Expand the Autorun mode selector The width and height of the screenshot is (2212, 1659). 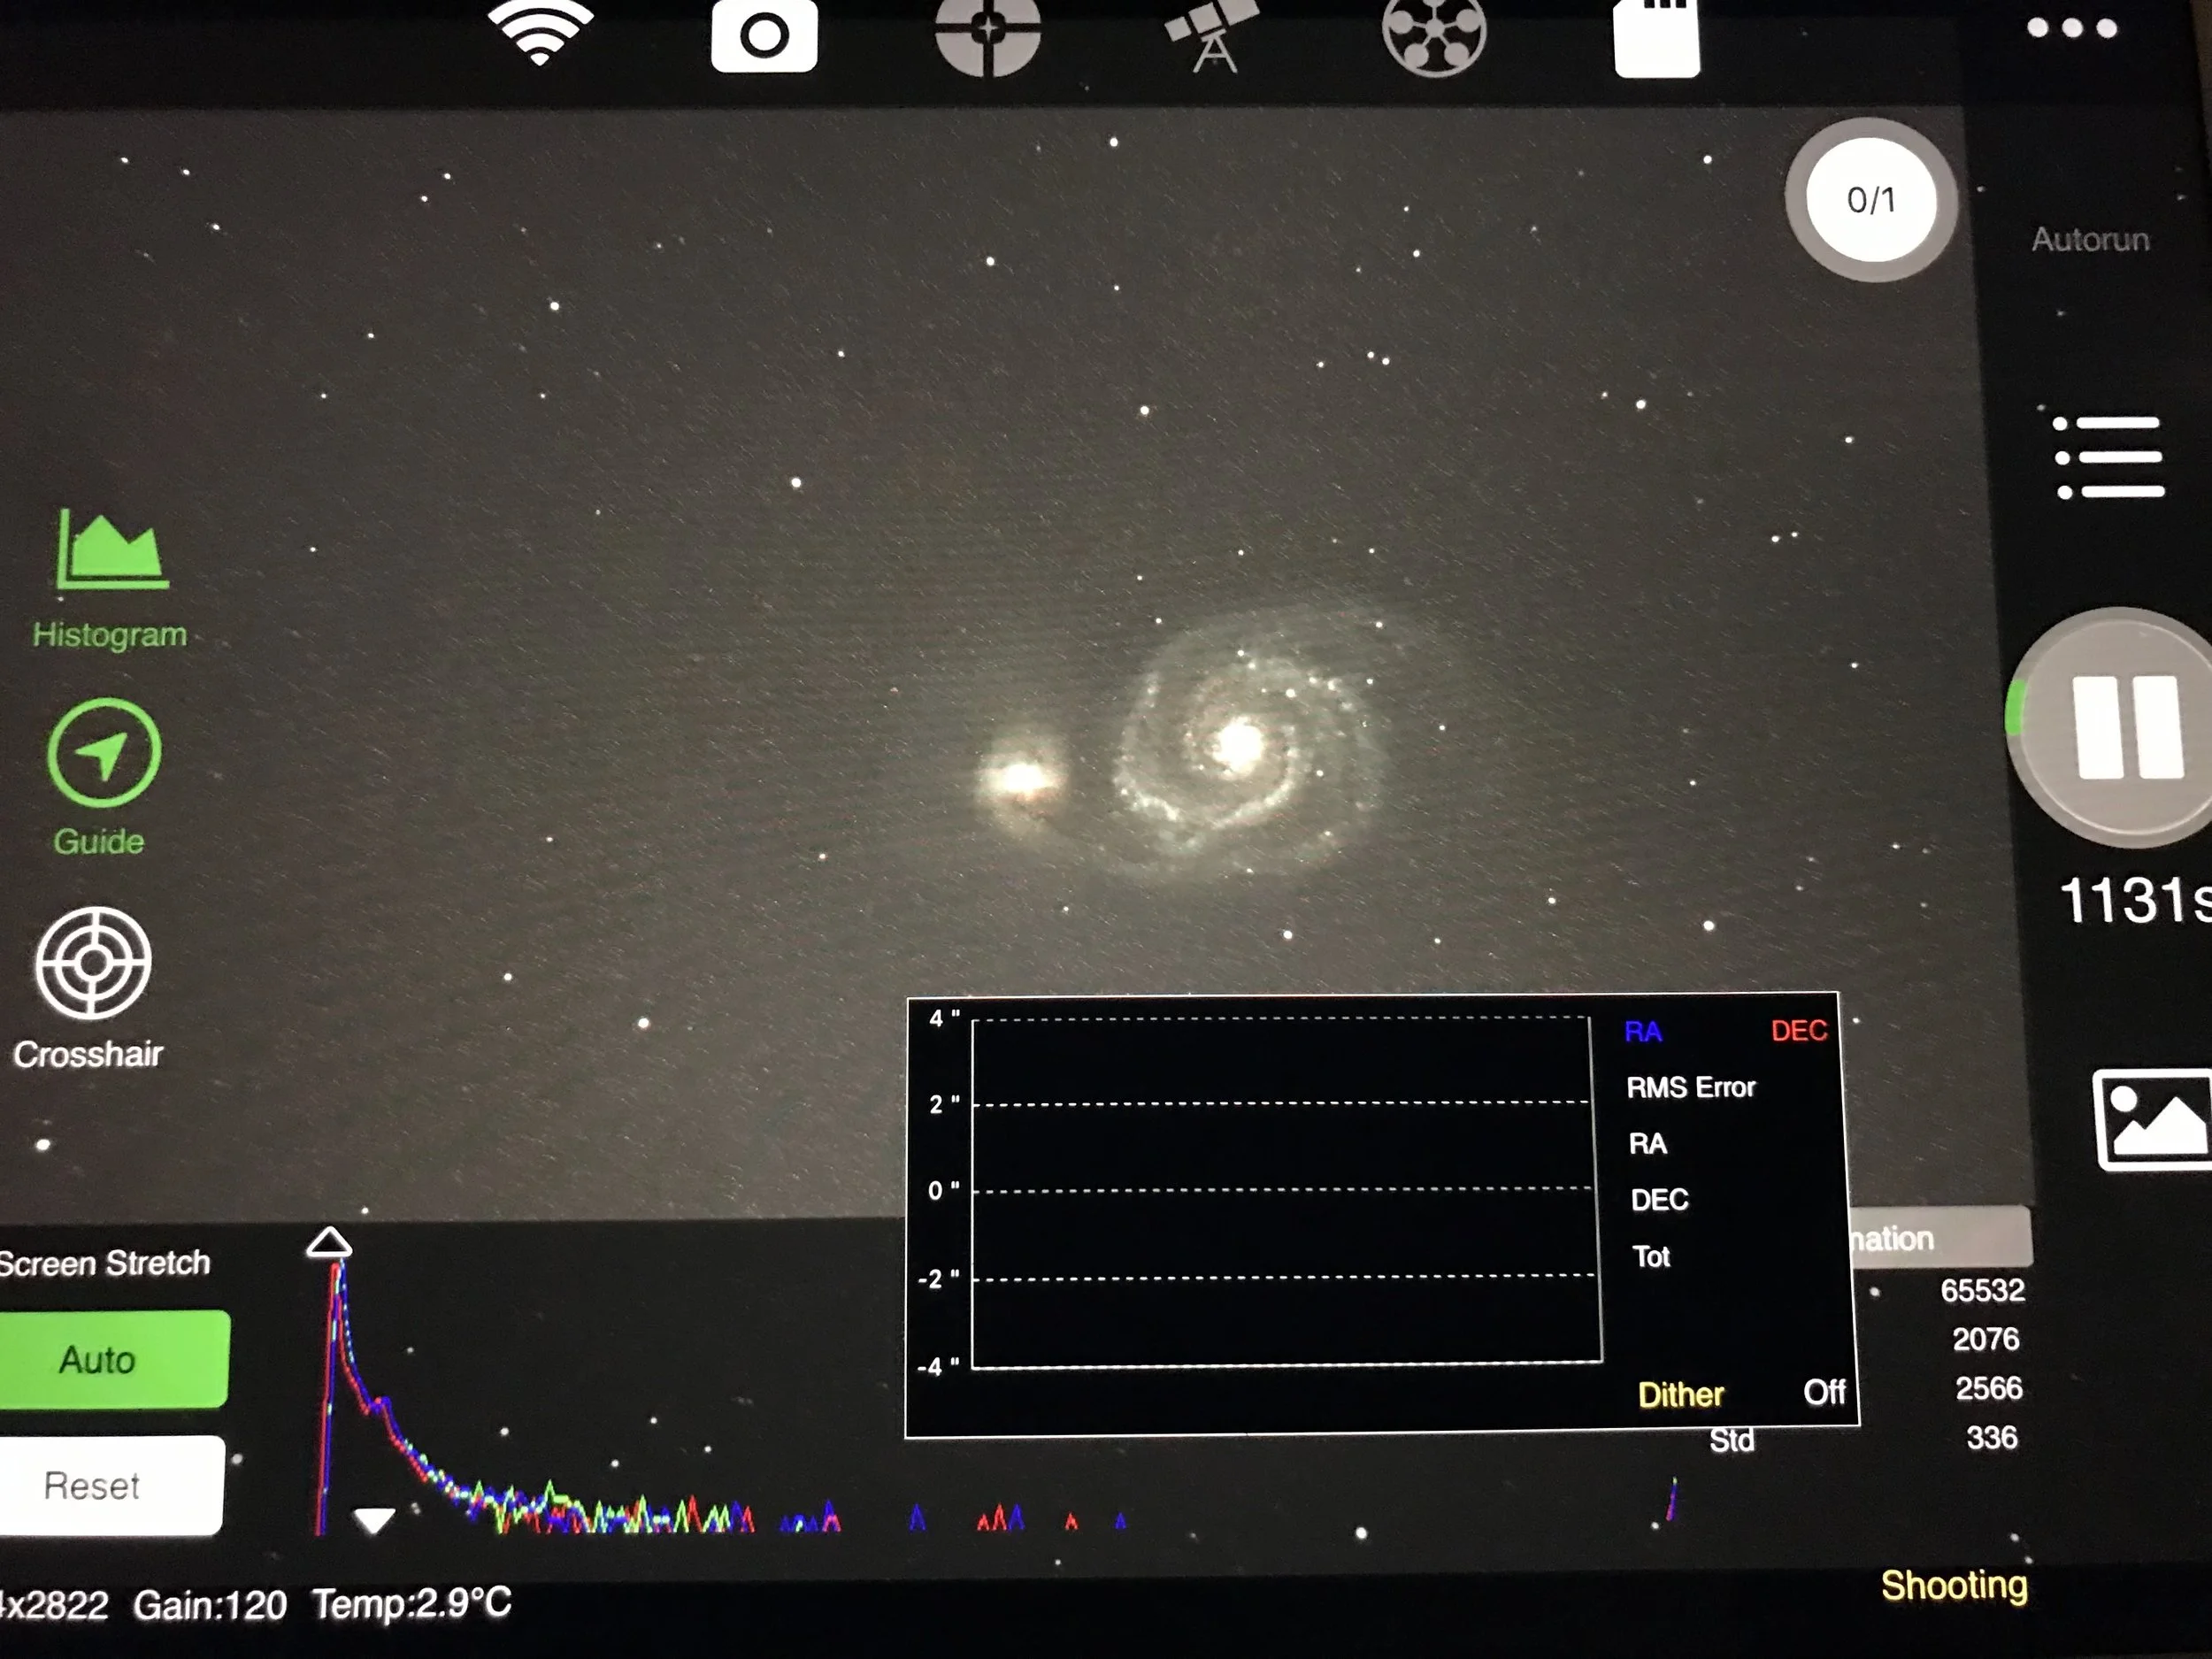[2089, 240]
